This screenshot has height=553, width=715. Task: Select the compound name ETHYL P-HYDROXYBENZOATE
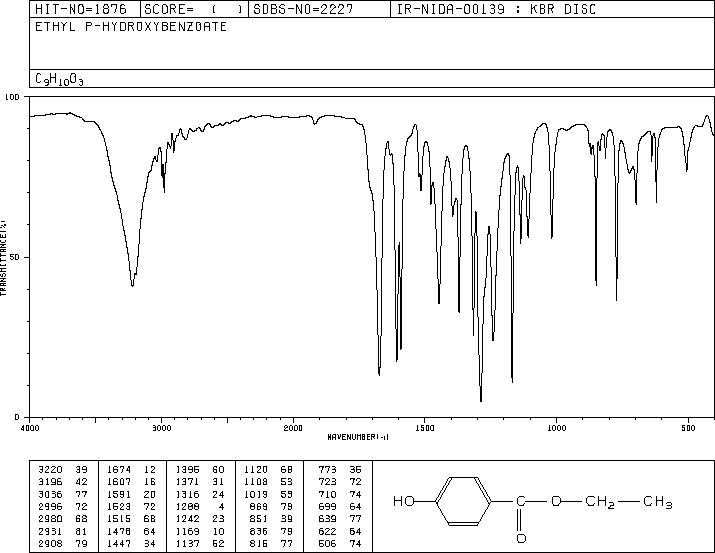point(131,27)
